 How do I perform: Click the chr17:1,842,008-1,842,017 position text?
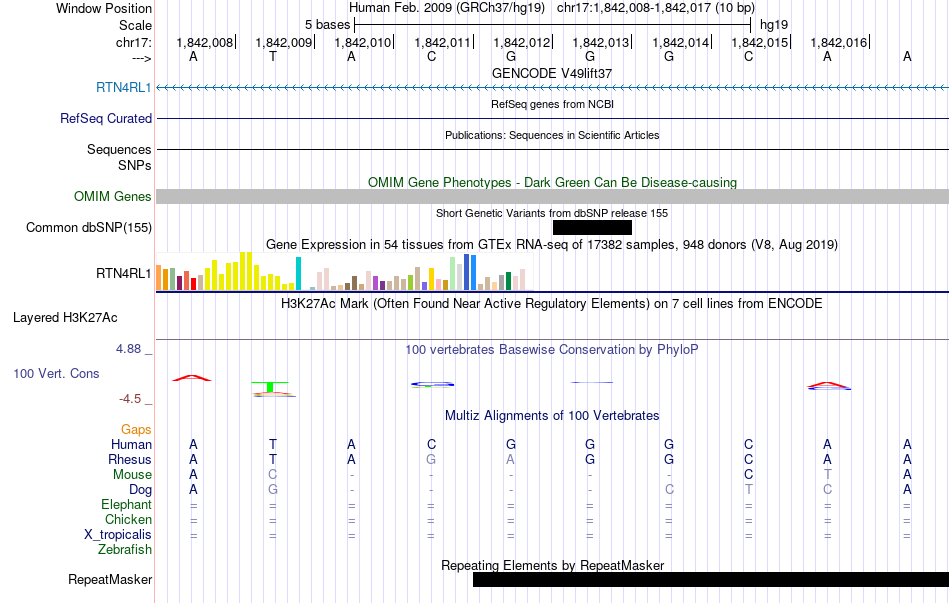(656, 8)
